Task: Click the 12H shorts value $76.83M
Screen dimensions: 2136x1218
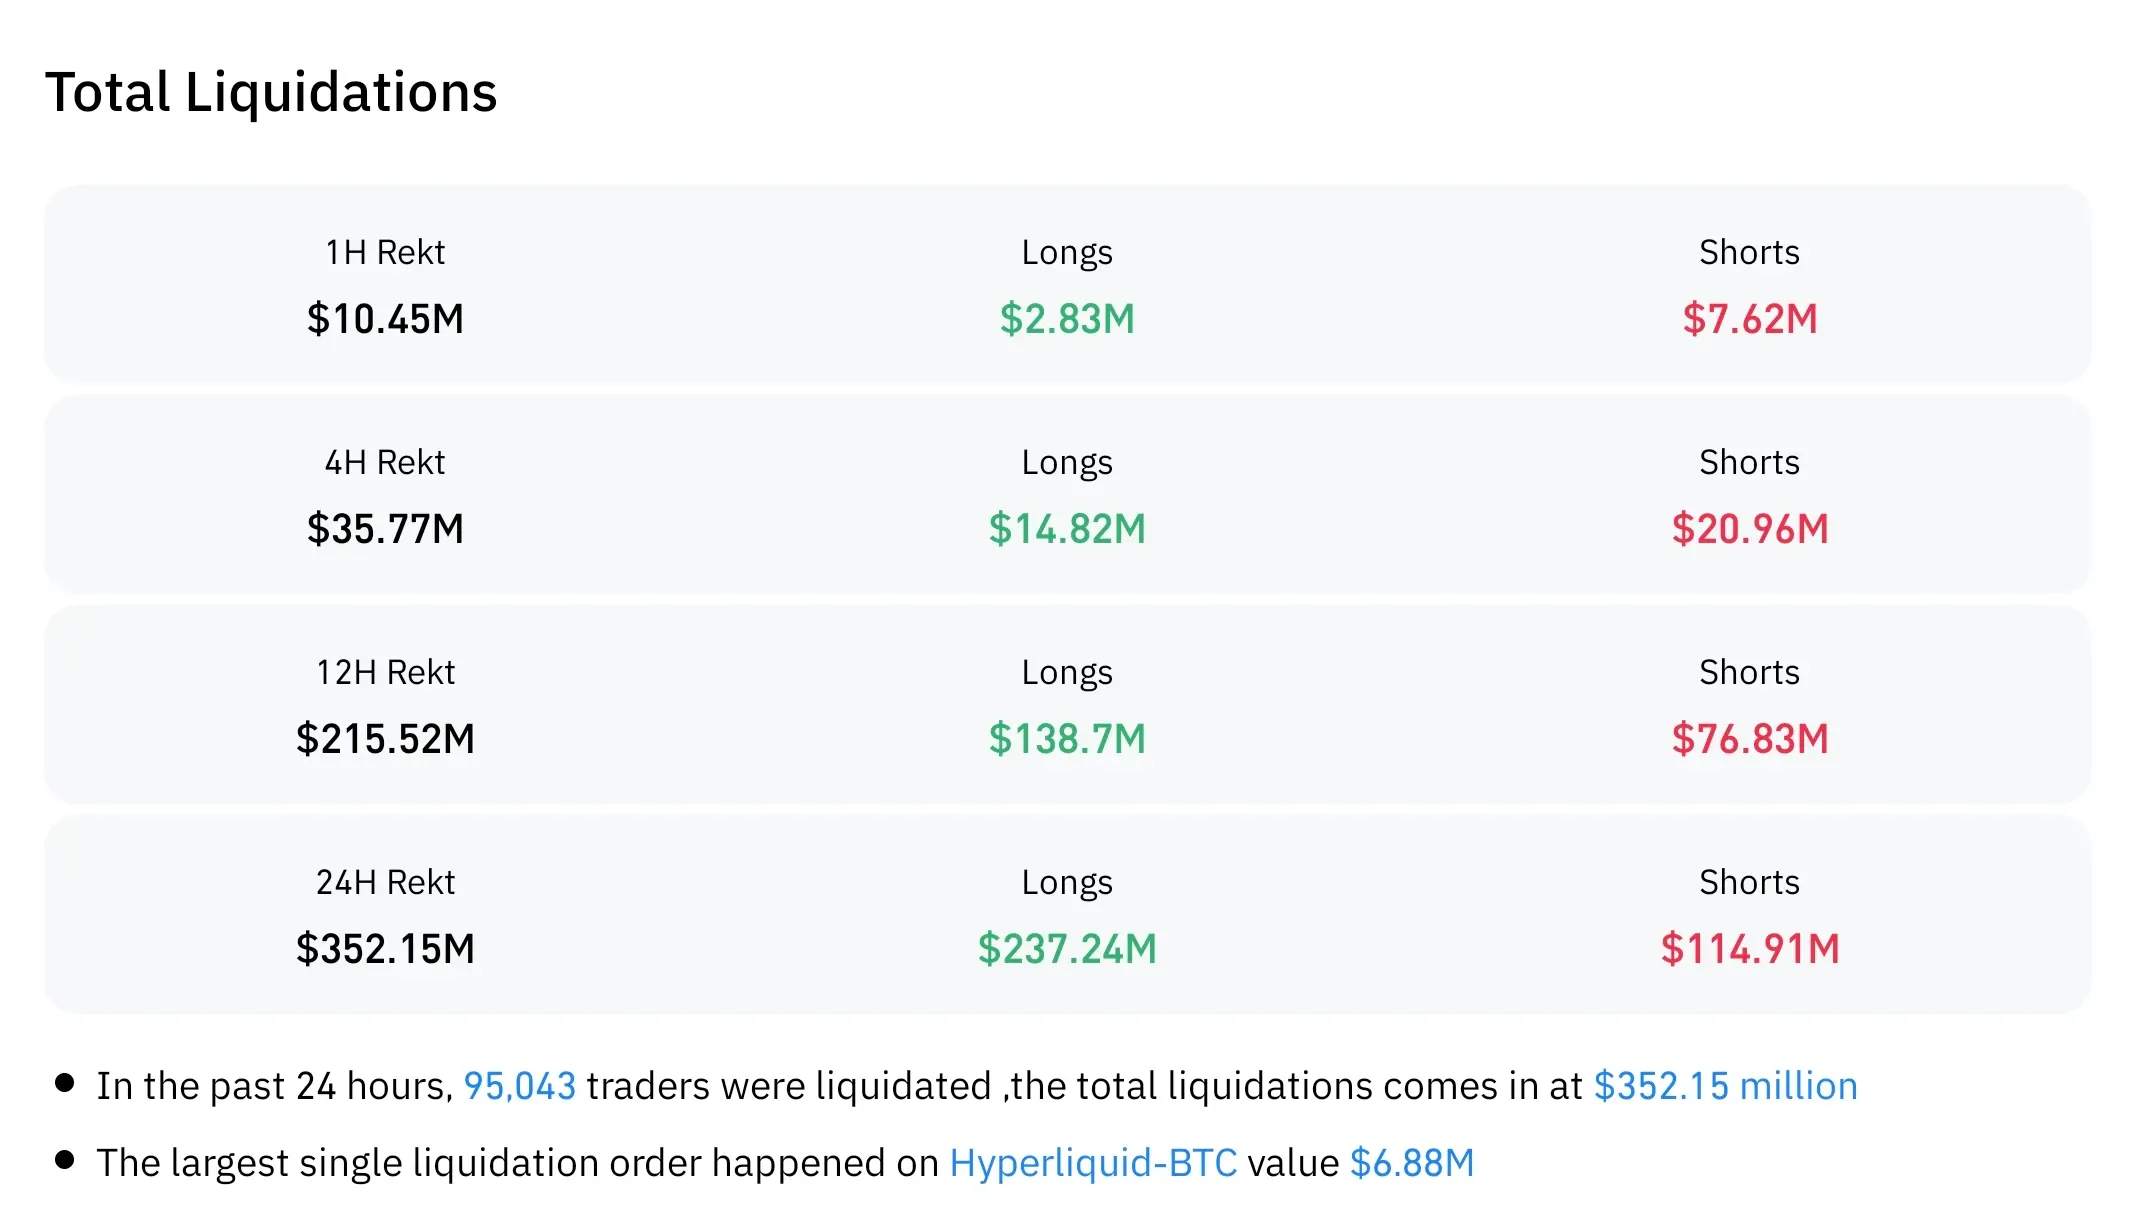Action: tap(1749, 739)
